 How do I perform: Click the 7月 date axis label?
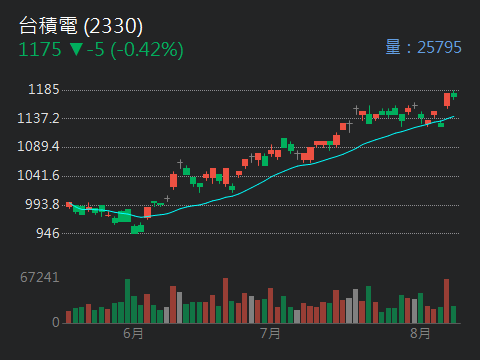point(270,333)
